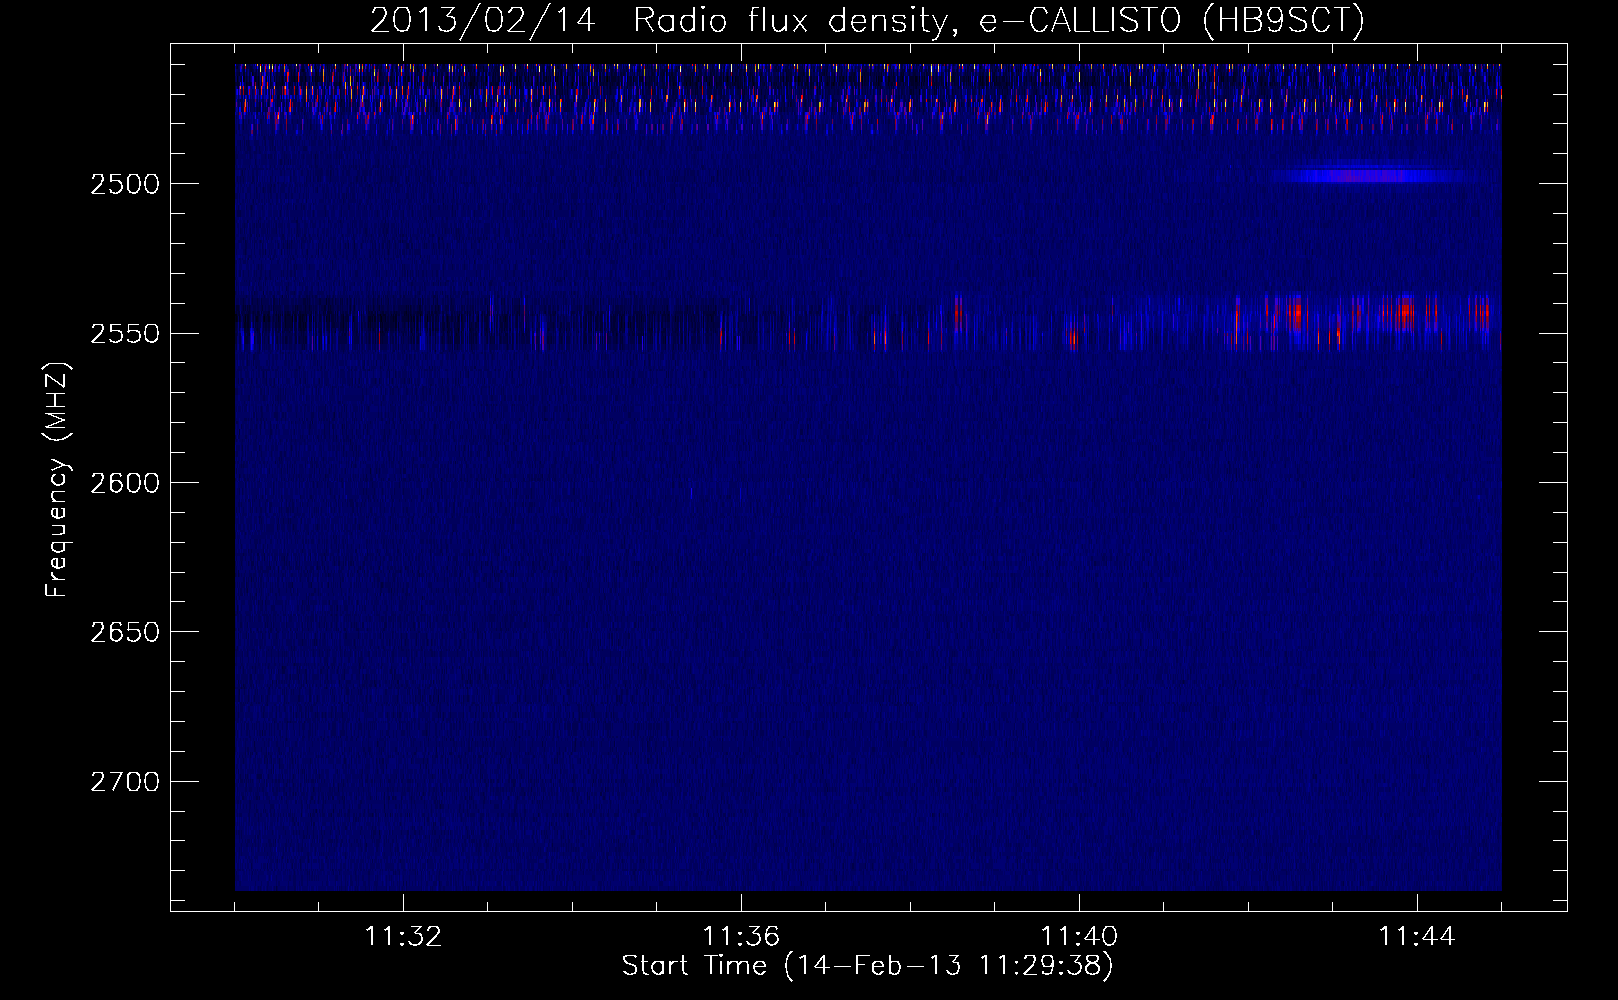Click the 11:32 time tick label
Image resolution: width=1618 pixels, height=1000 pixels.
pos(403,937)
